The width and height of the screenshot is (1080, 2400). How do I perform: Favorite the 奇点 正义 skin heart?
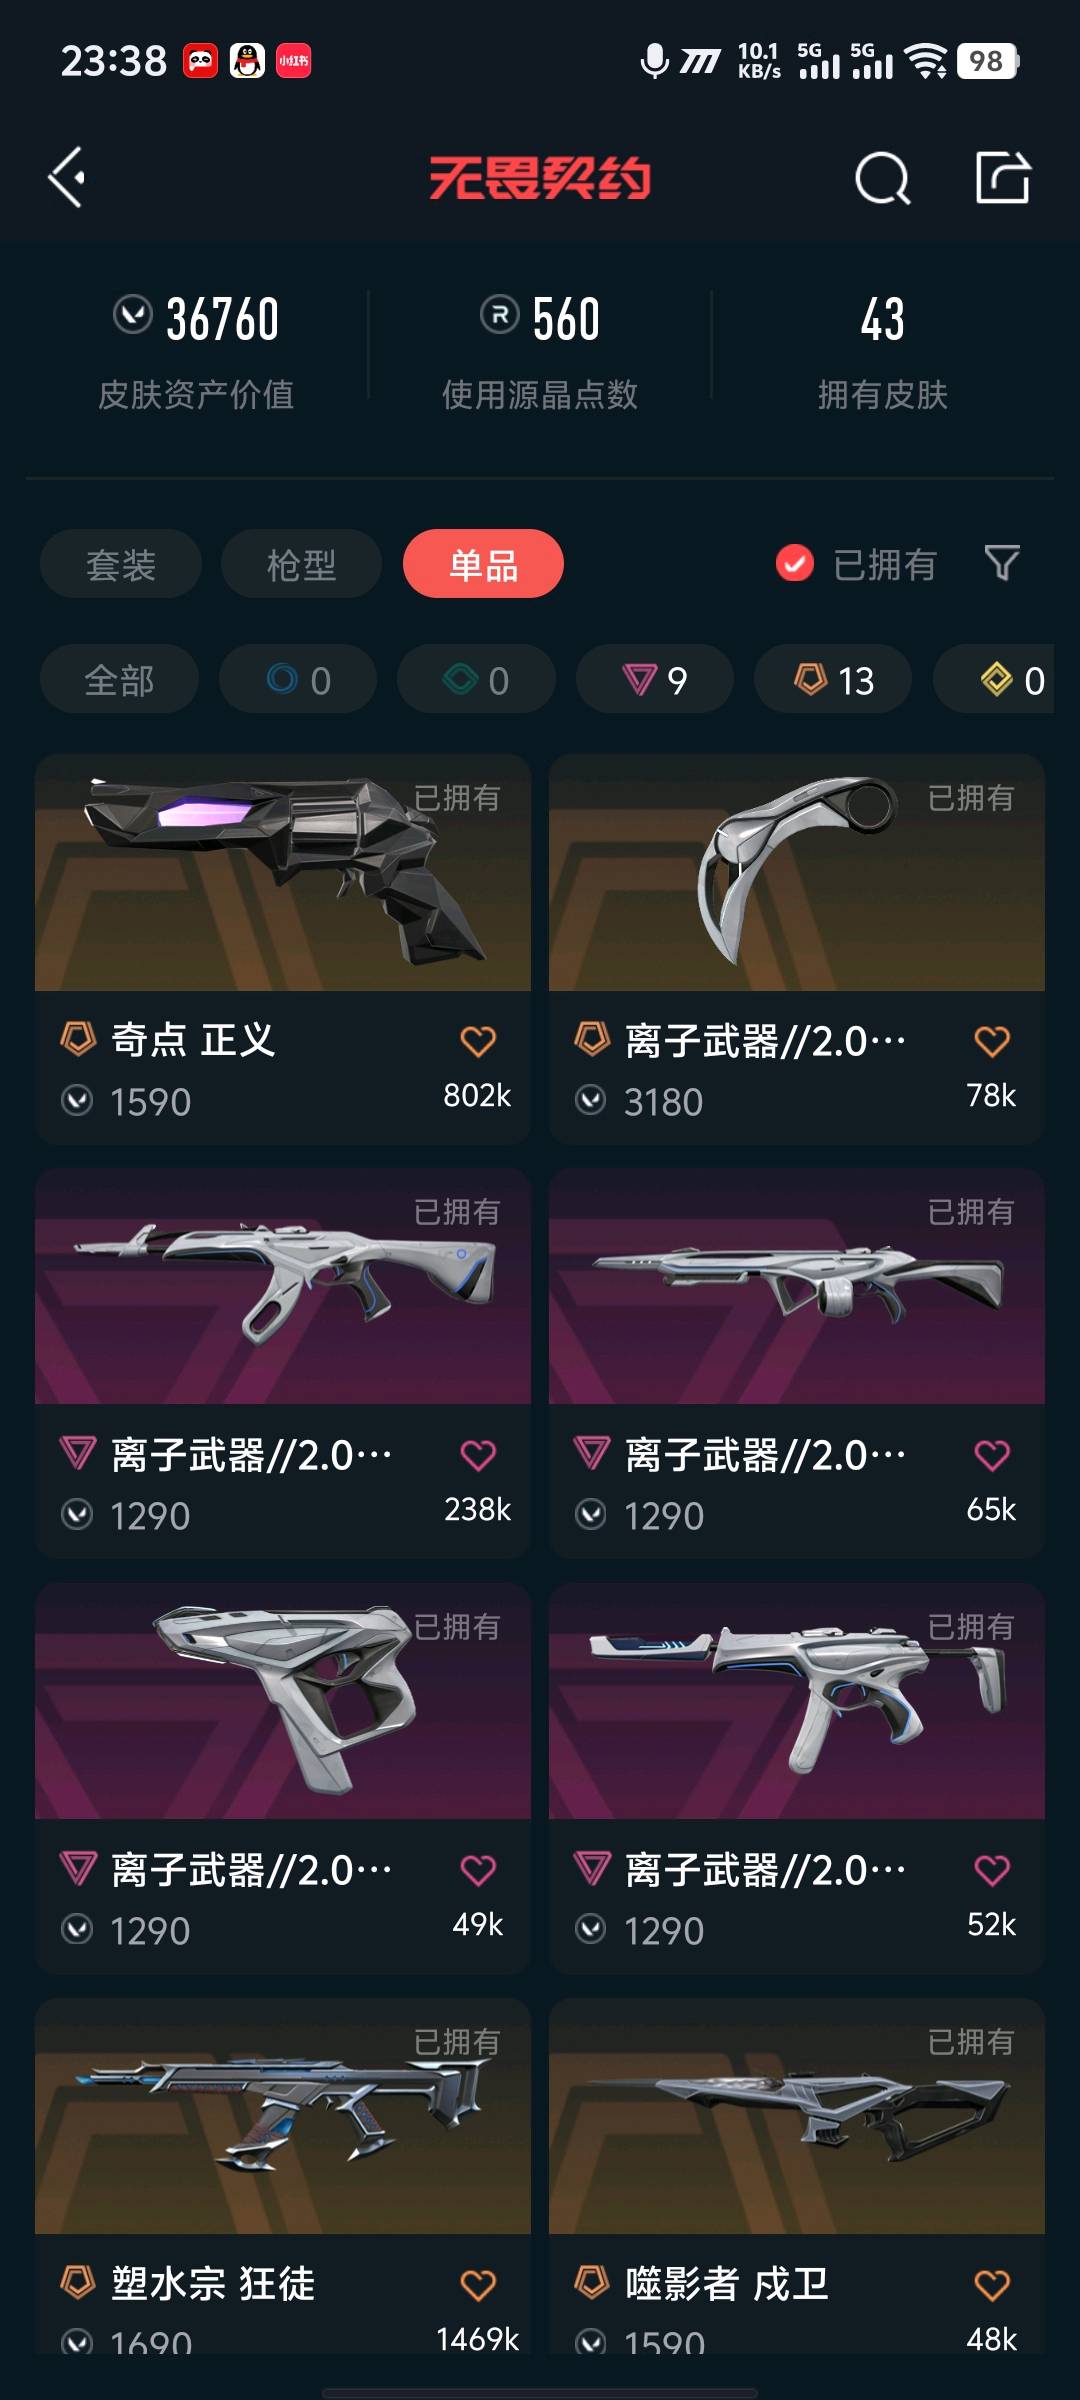pyautogui.click(x=478, y=1041)
